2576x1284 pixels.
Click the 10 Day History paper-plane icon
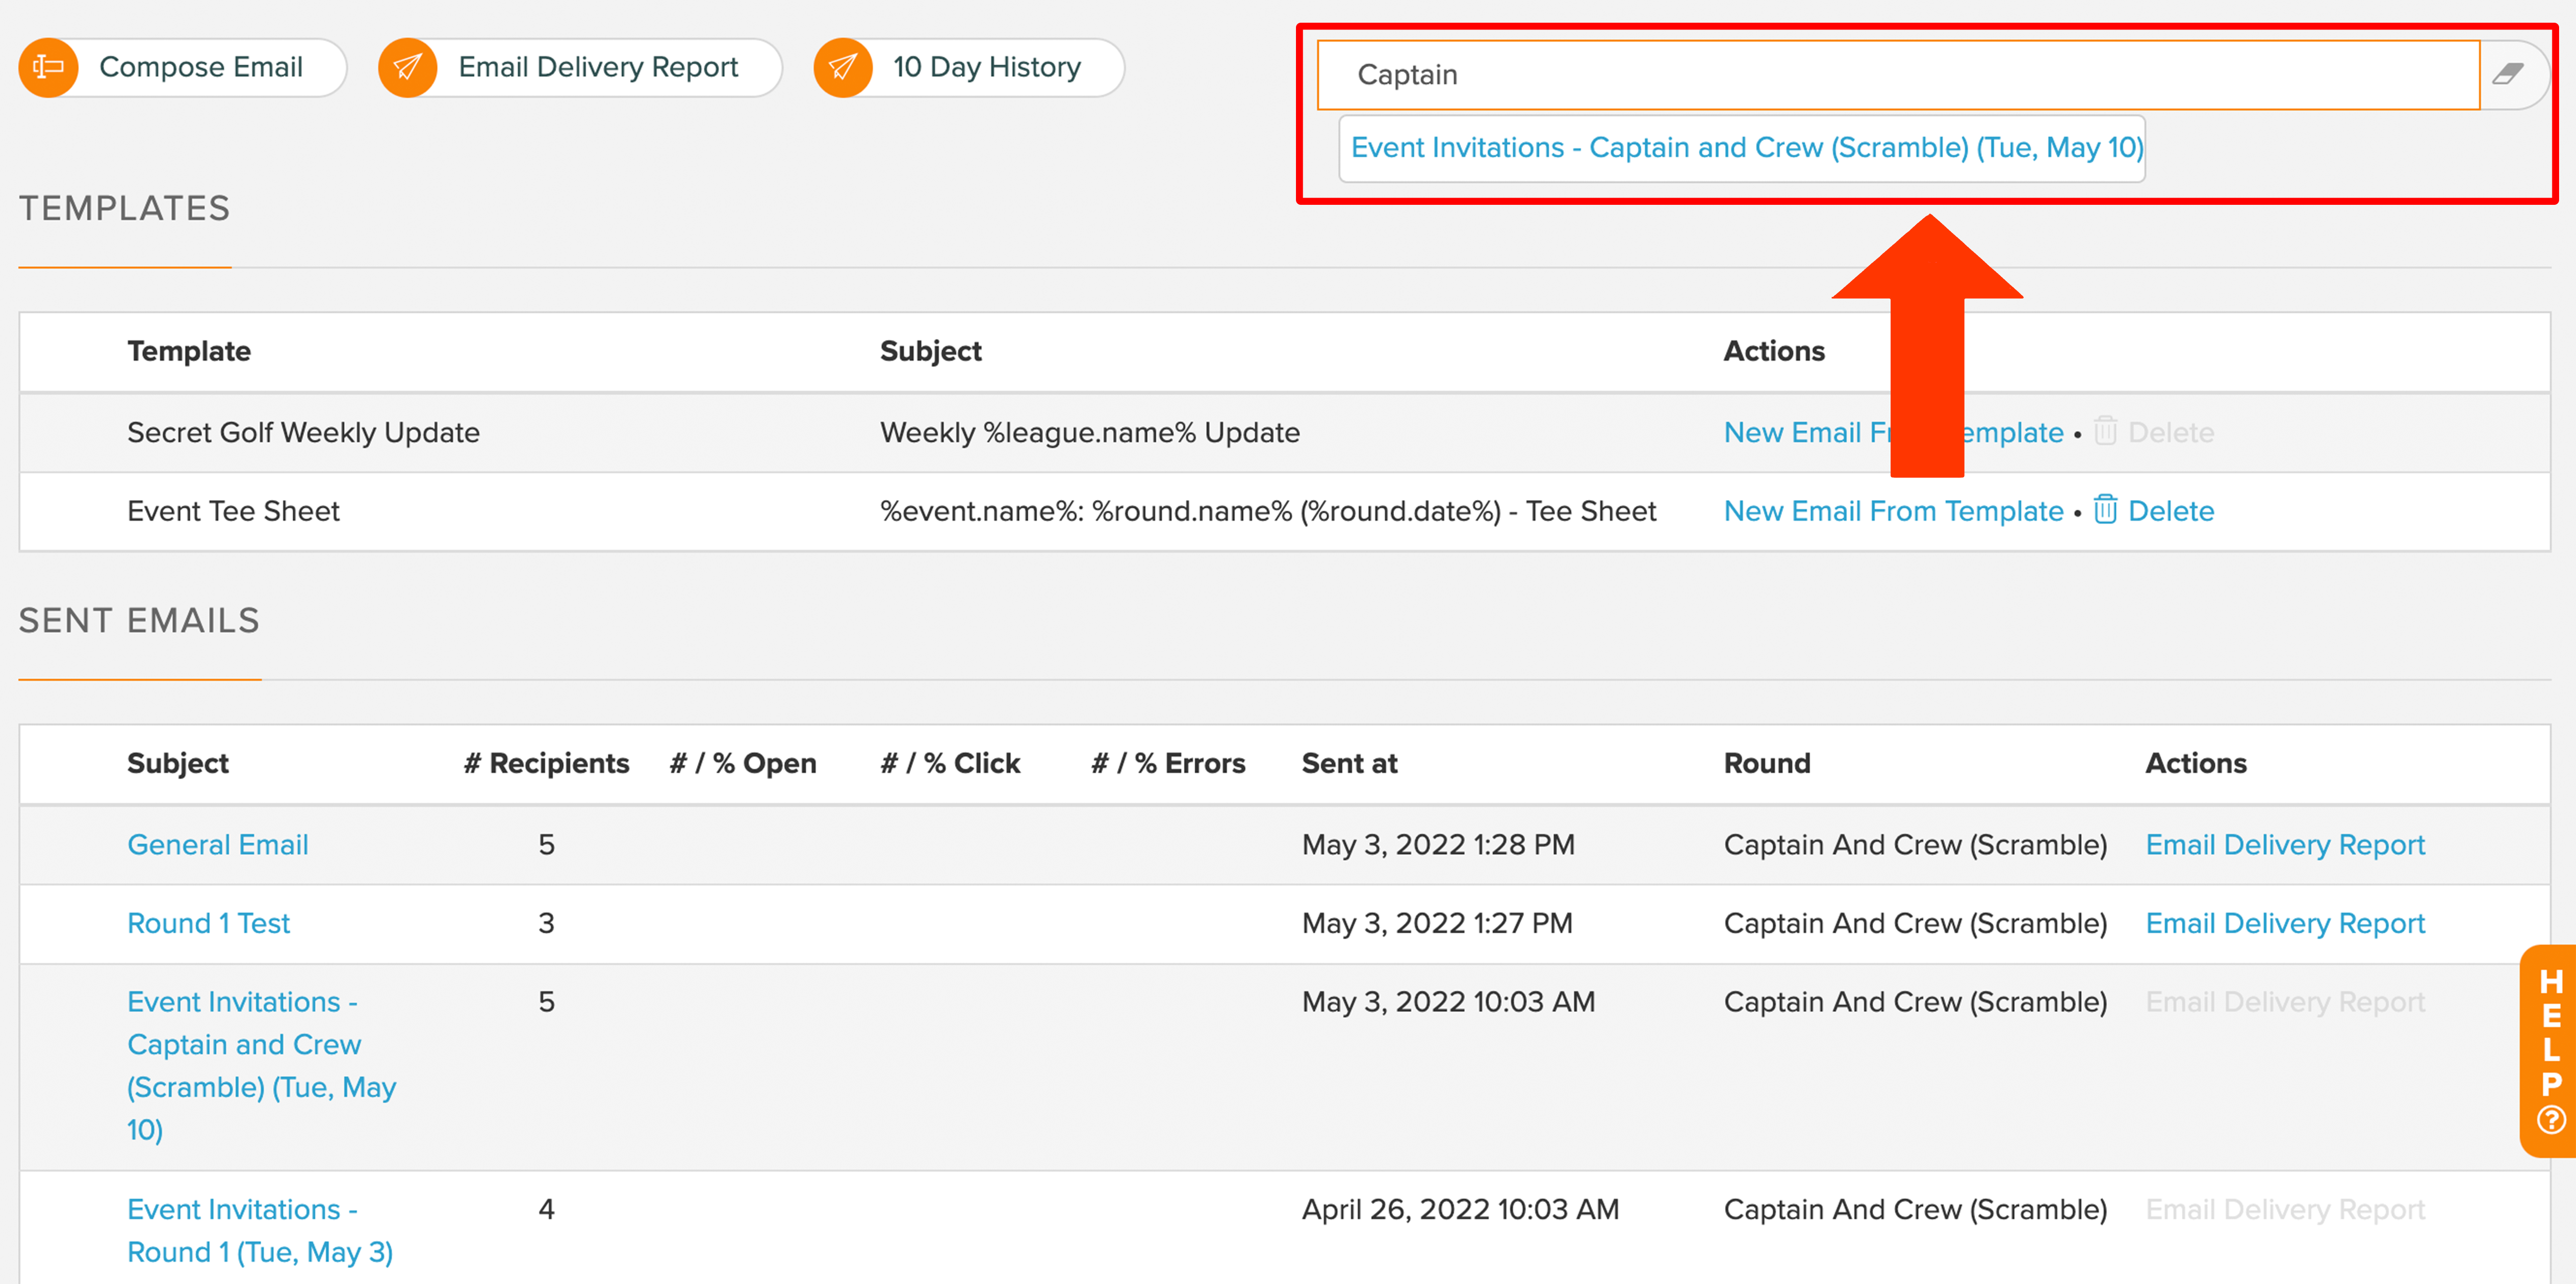842,68
